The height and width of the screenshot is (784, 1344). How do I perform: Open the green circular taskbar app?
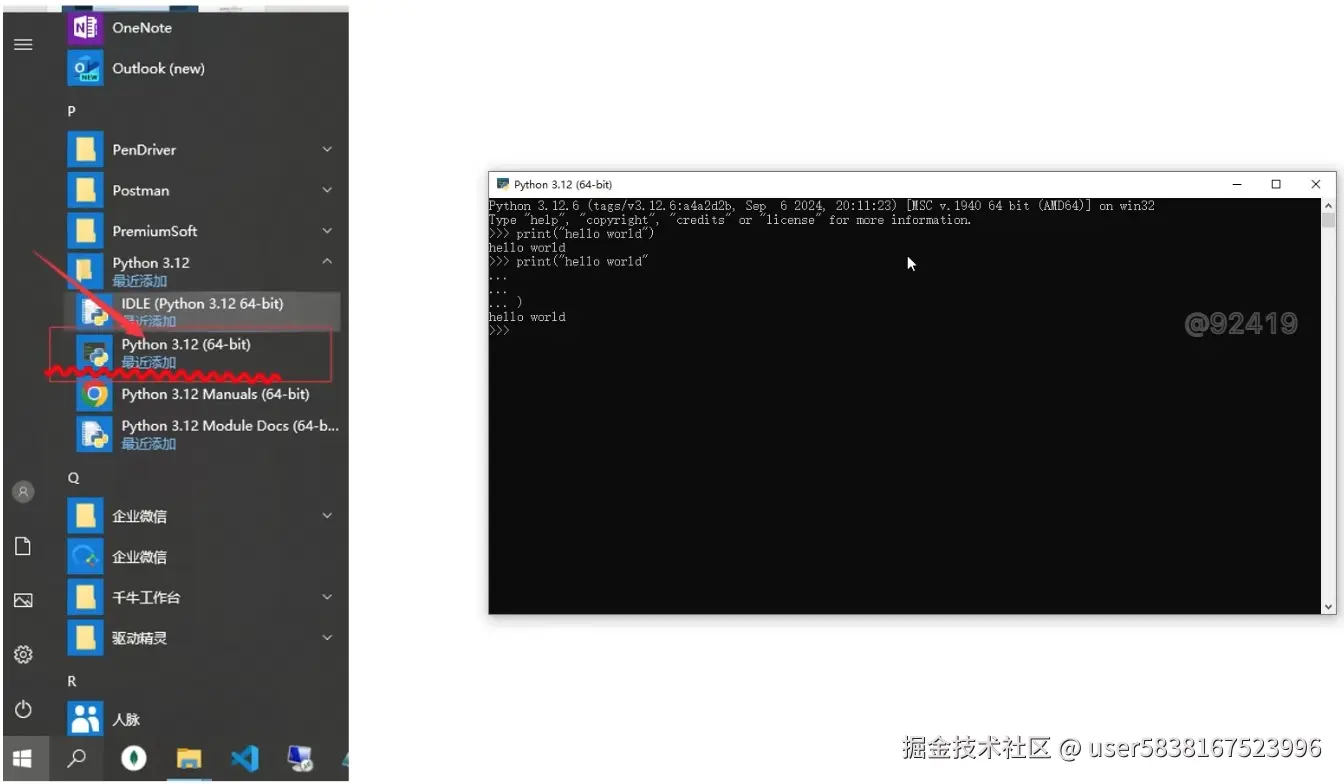coord(133,759)
